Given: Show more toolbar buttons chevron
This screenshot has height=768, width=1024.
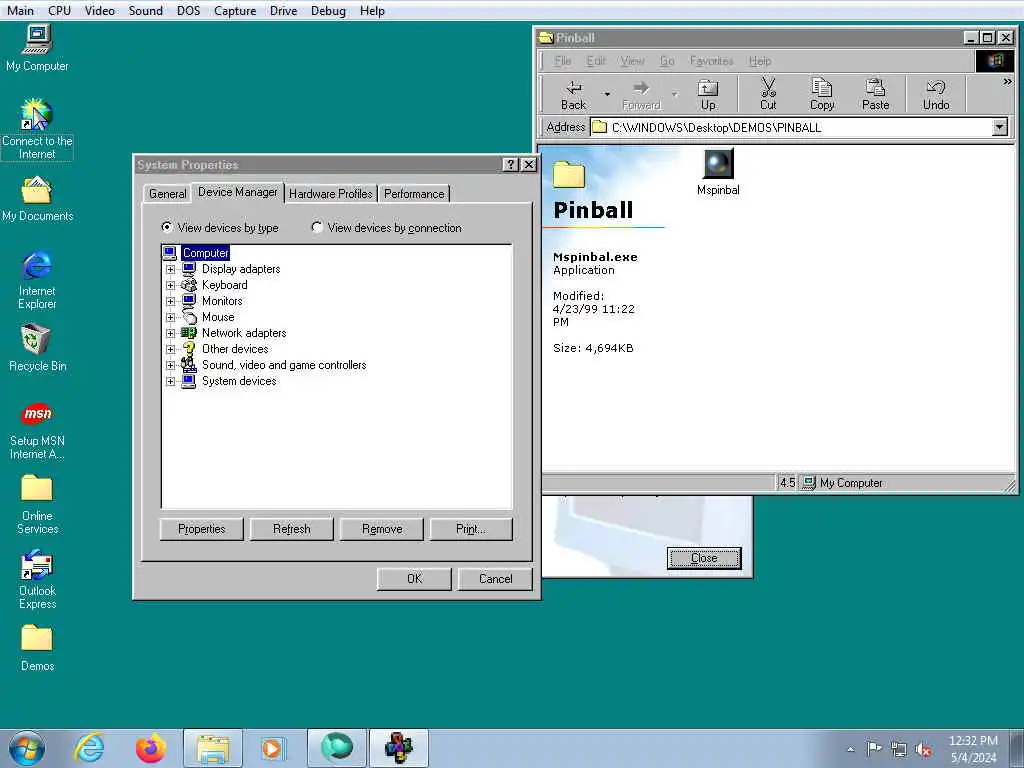Looking at the screenshot, I should [x=1007, y=82].
